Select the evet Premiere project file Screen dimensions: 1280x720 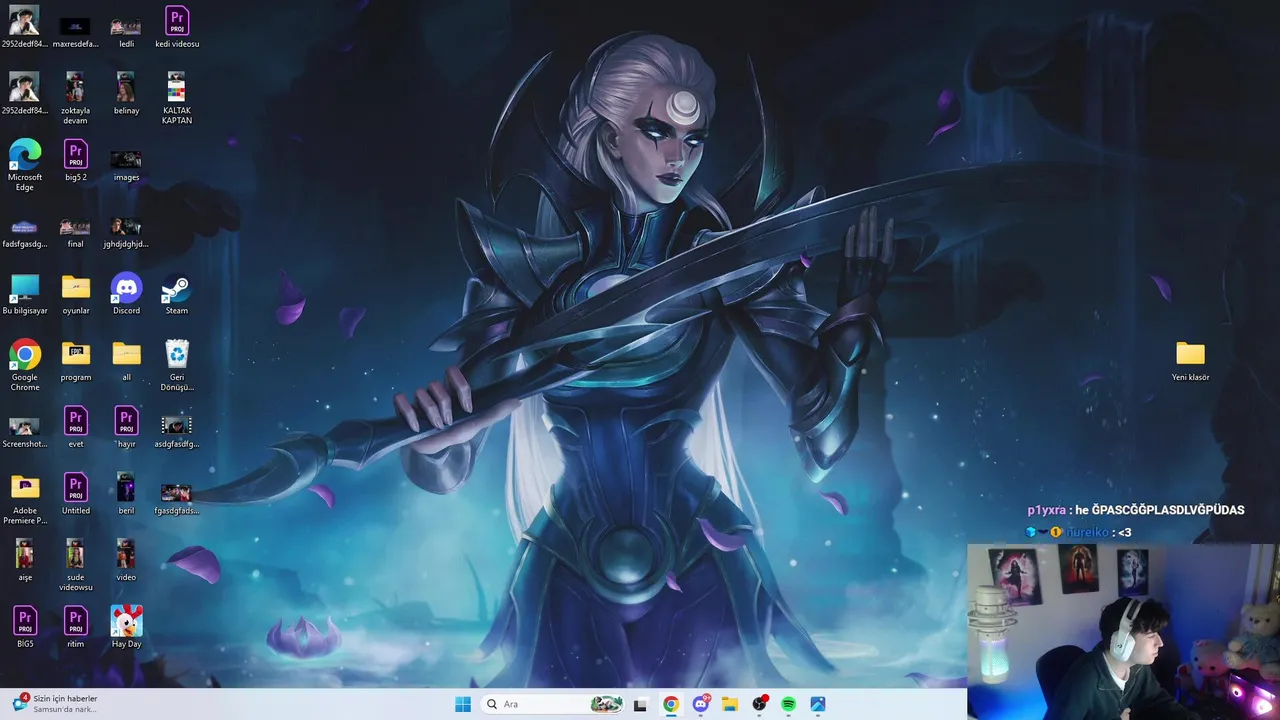(75, 427)
